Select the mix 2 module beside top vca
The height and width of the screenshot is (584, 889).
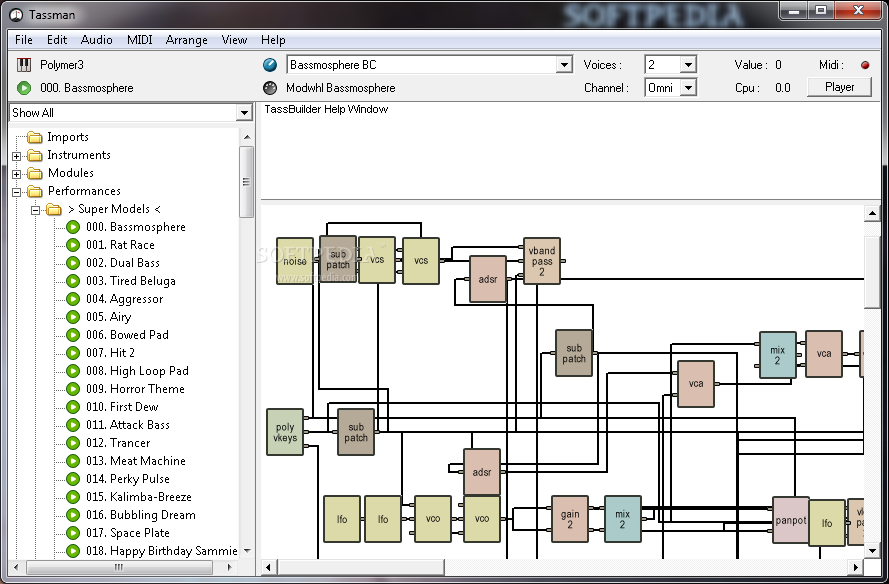777,355
